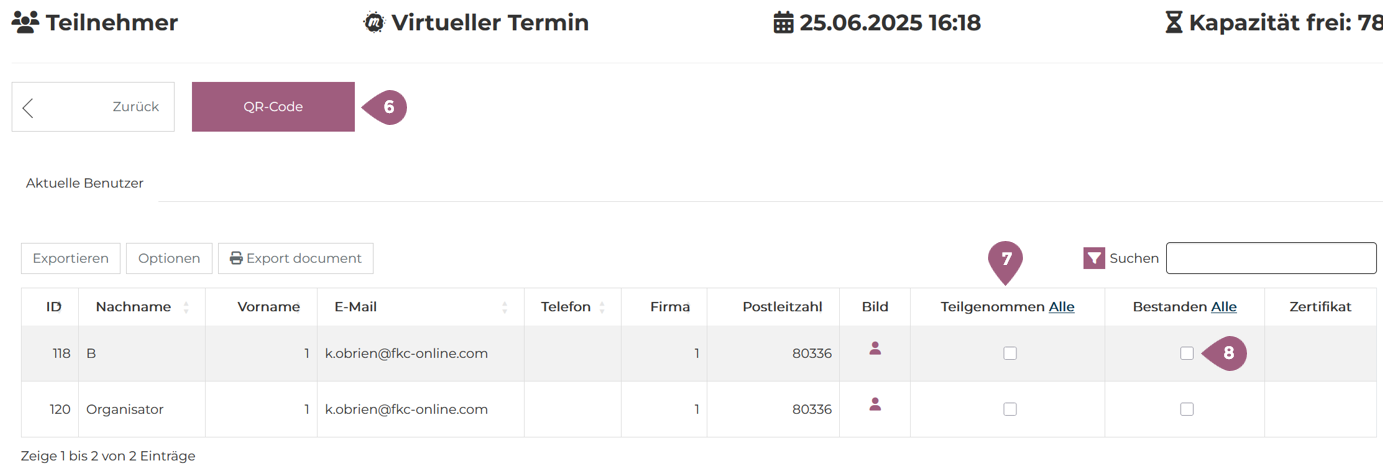Open the Optionen menu
Image resolution: width=1383 pixels, height=473 pixels.
(169, 258)
